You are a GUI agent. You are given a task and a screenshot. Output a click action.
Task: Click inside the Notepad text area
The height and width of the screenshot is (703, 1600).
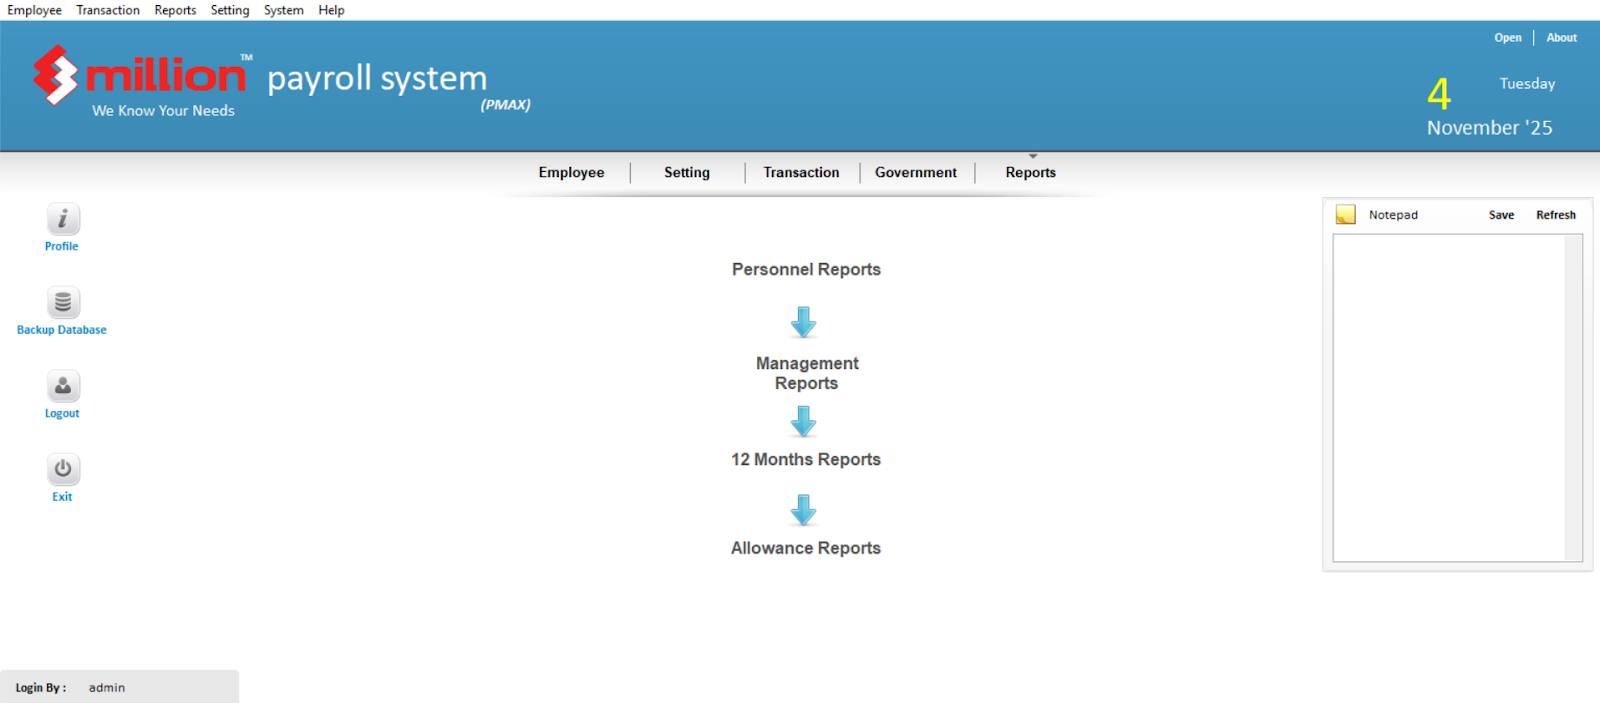(x=1449, y=397)
